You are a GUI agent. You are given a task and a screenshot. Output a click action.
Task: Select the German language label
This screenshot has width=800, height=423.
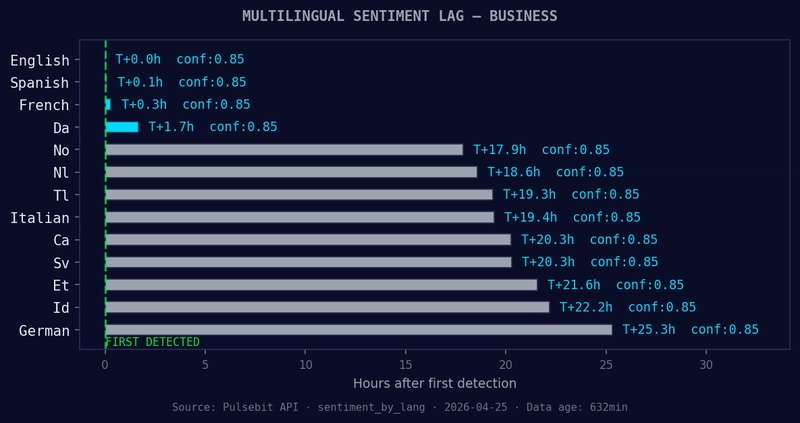44,331
